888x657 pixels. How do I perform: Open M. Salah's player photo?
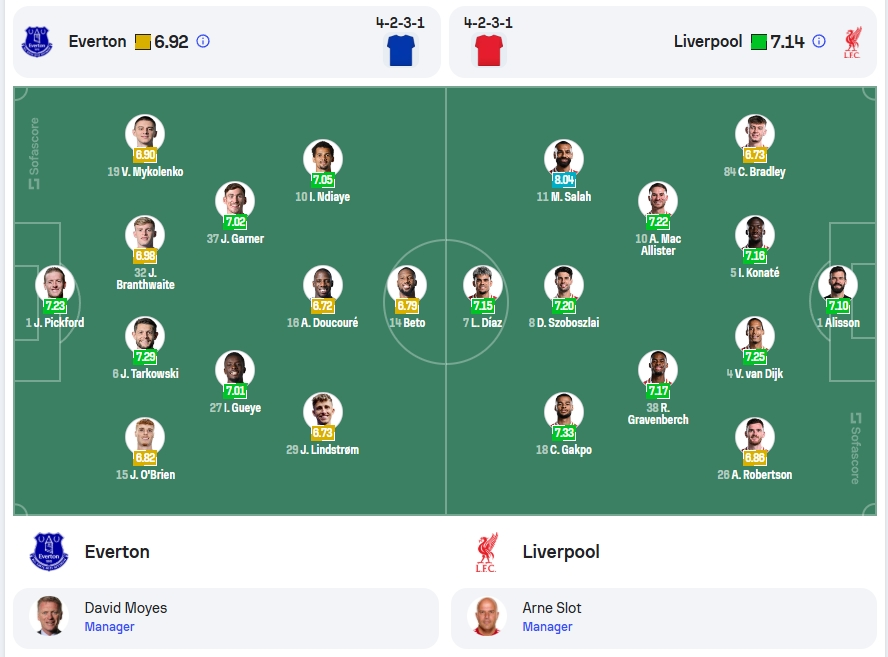(563, 157)
